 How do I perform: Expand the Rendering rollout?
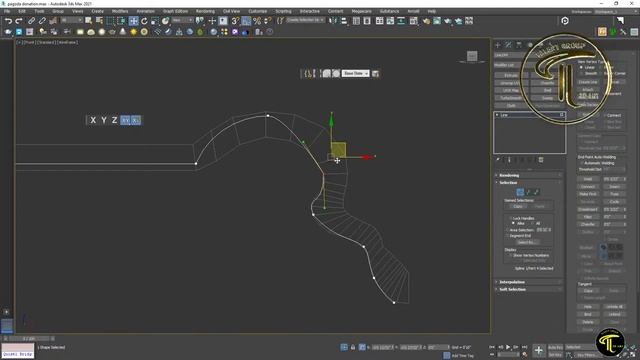click(529, 176)
